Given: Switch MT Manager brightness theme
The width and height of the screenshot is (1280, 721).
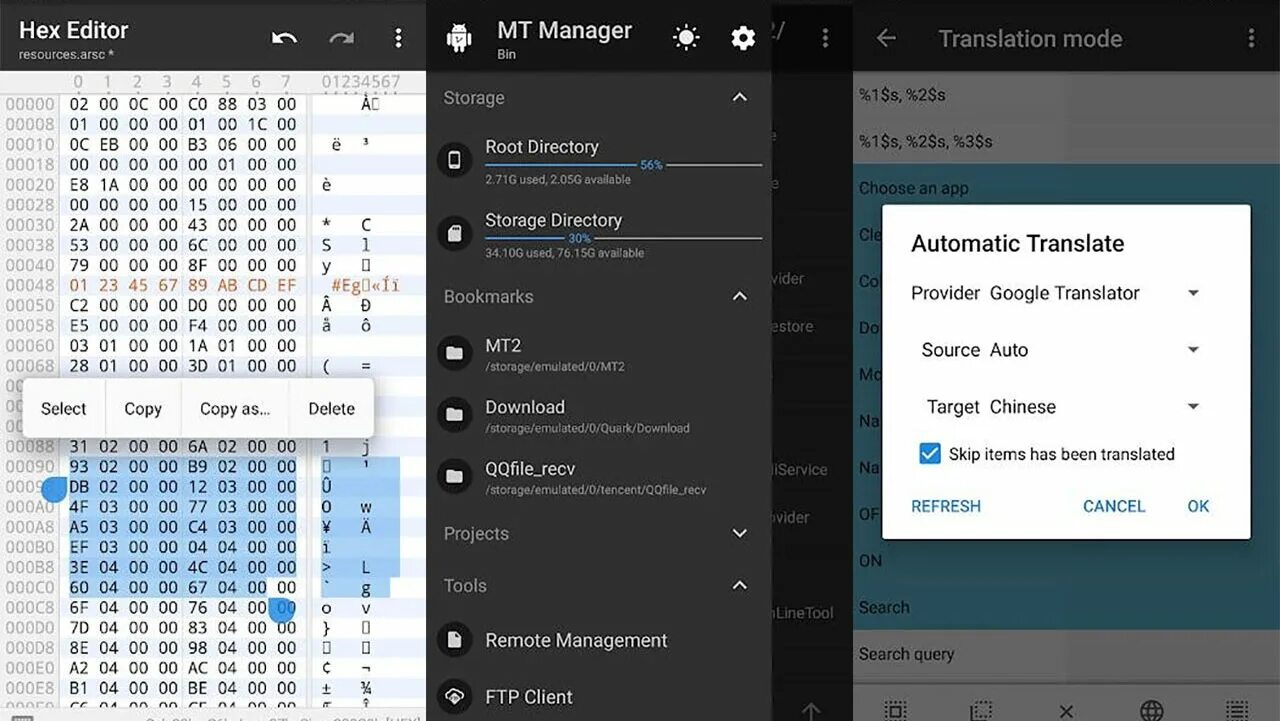Looking at the screenshot, I should pyautogui.click(x=686, y=38).
